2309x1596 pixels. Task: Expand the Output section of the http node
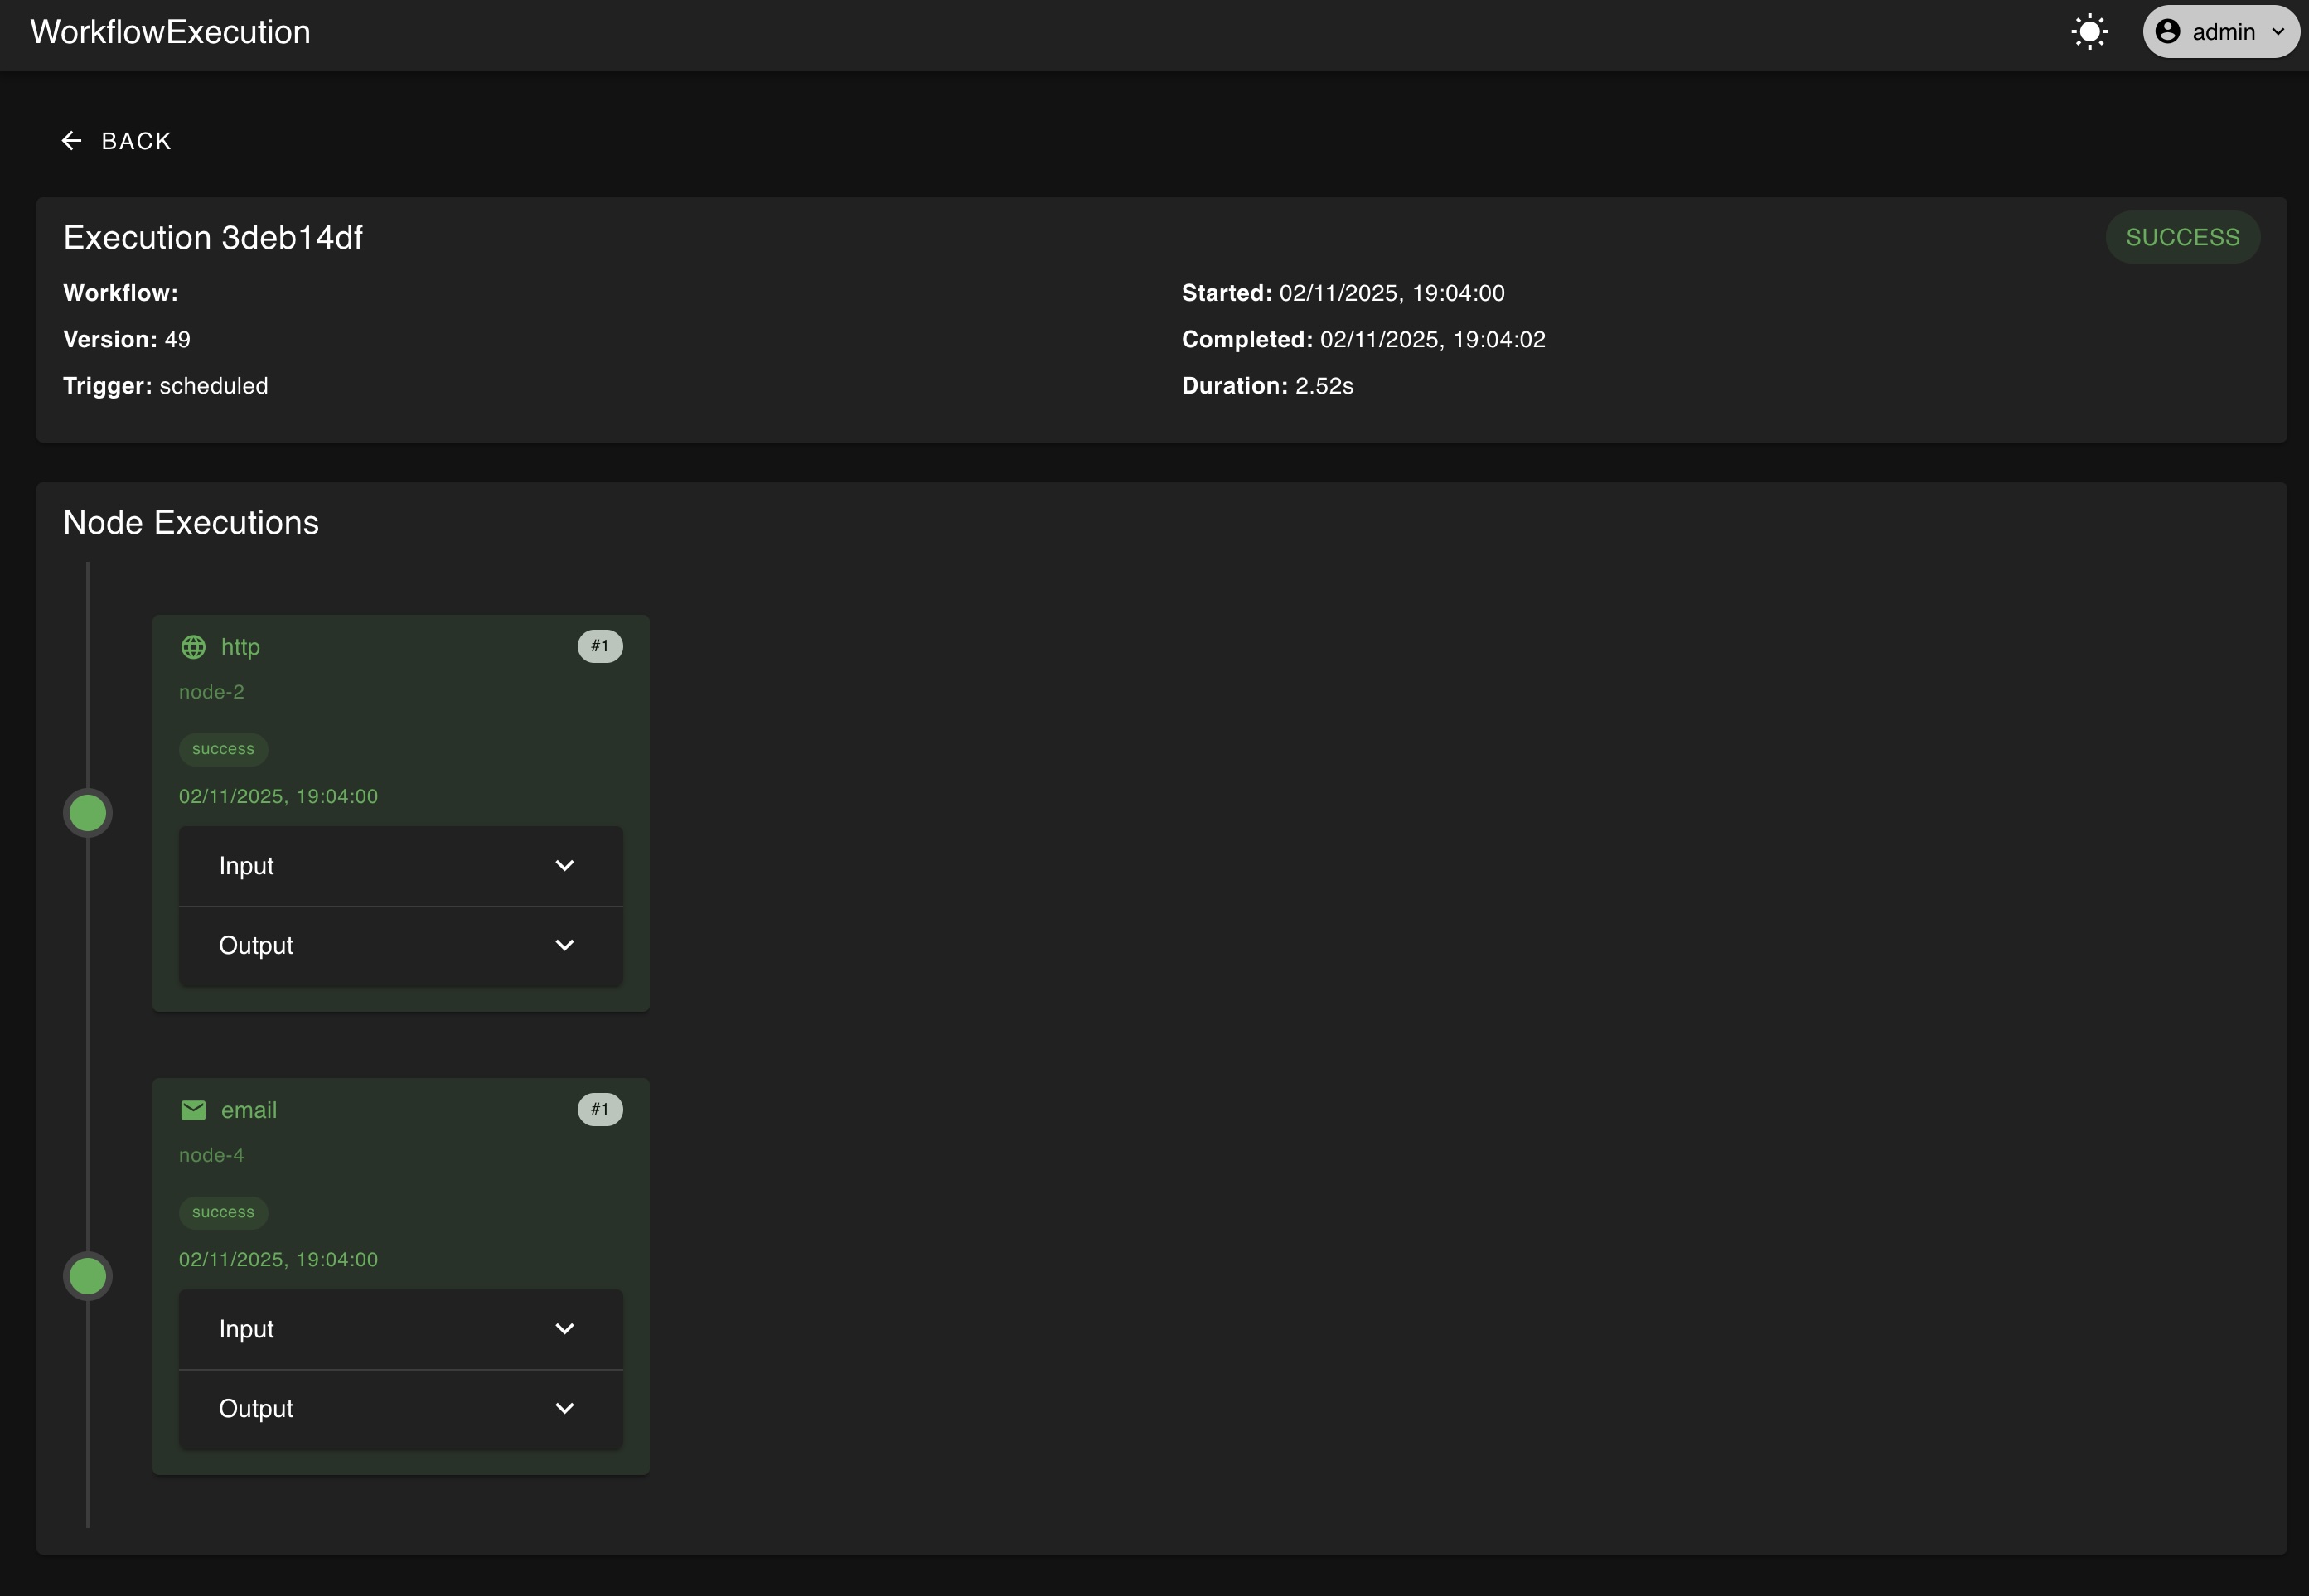tap(400, 945)
